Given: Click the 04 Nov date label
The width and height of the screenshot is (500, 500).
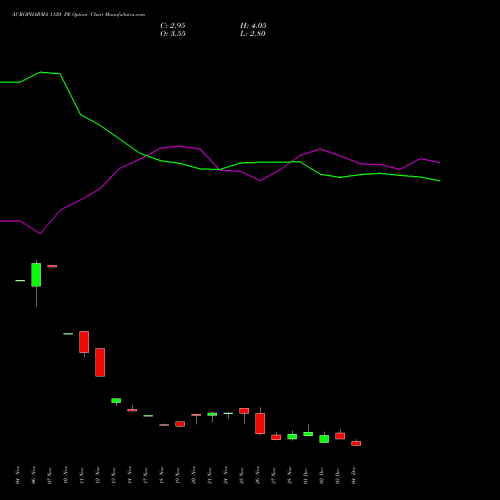Looking at the screenshot, I should pos(18,476).
